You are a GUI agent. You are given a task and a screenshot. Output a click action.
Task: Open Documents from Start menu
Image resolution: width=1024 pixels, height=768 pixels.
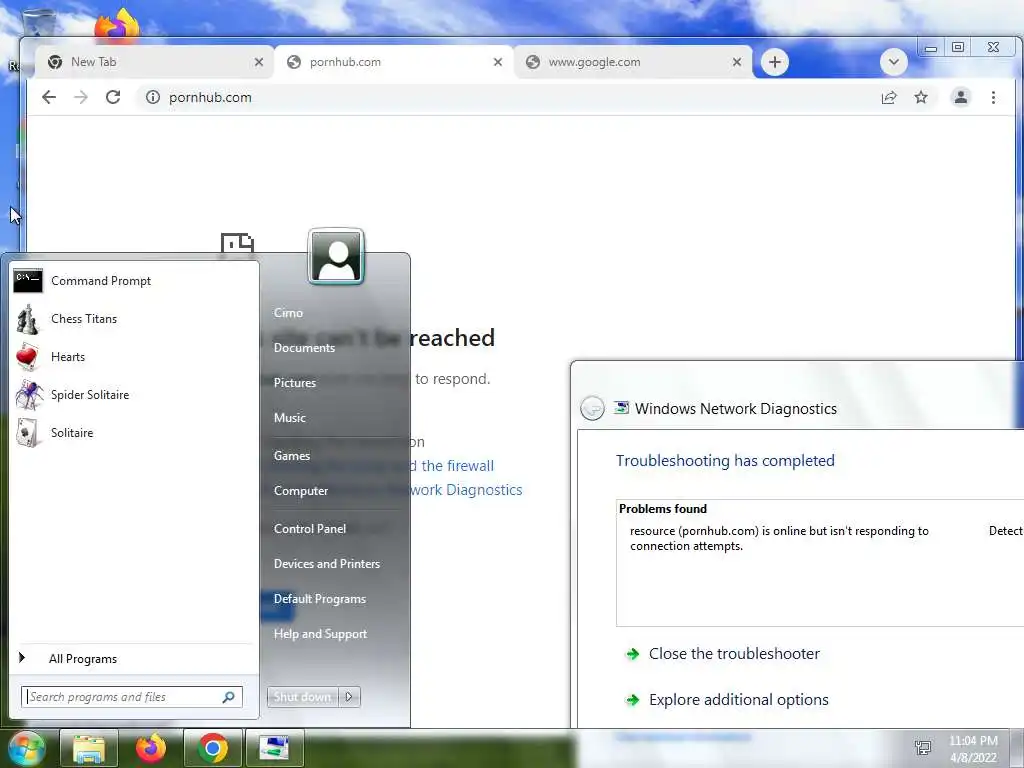coord(304,348)
